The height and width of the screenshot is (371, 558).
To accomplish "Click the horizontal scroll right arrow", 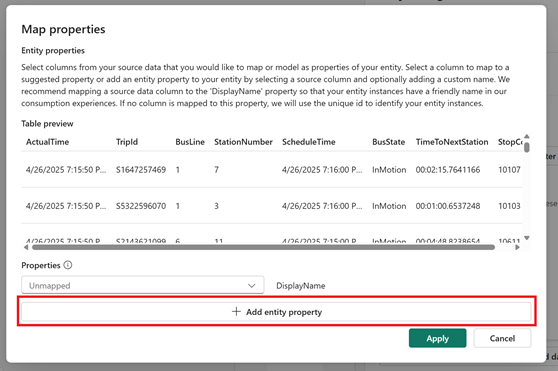I will coord(517,247).
